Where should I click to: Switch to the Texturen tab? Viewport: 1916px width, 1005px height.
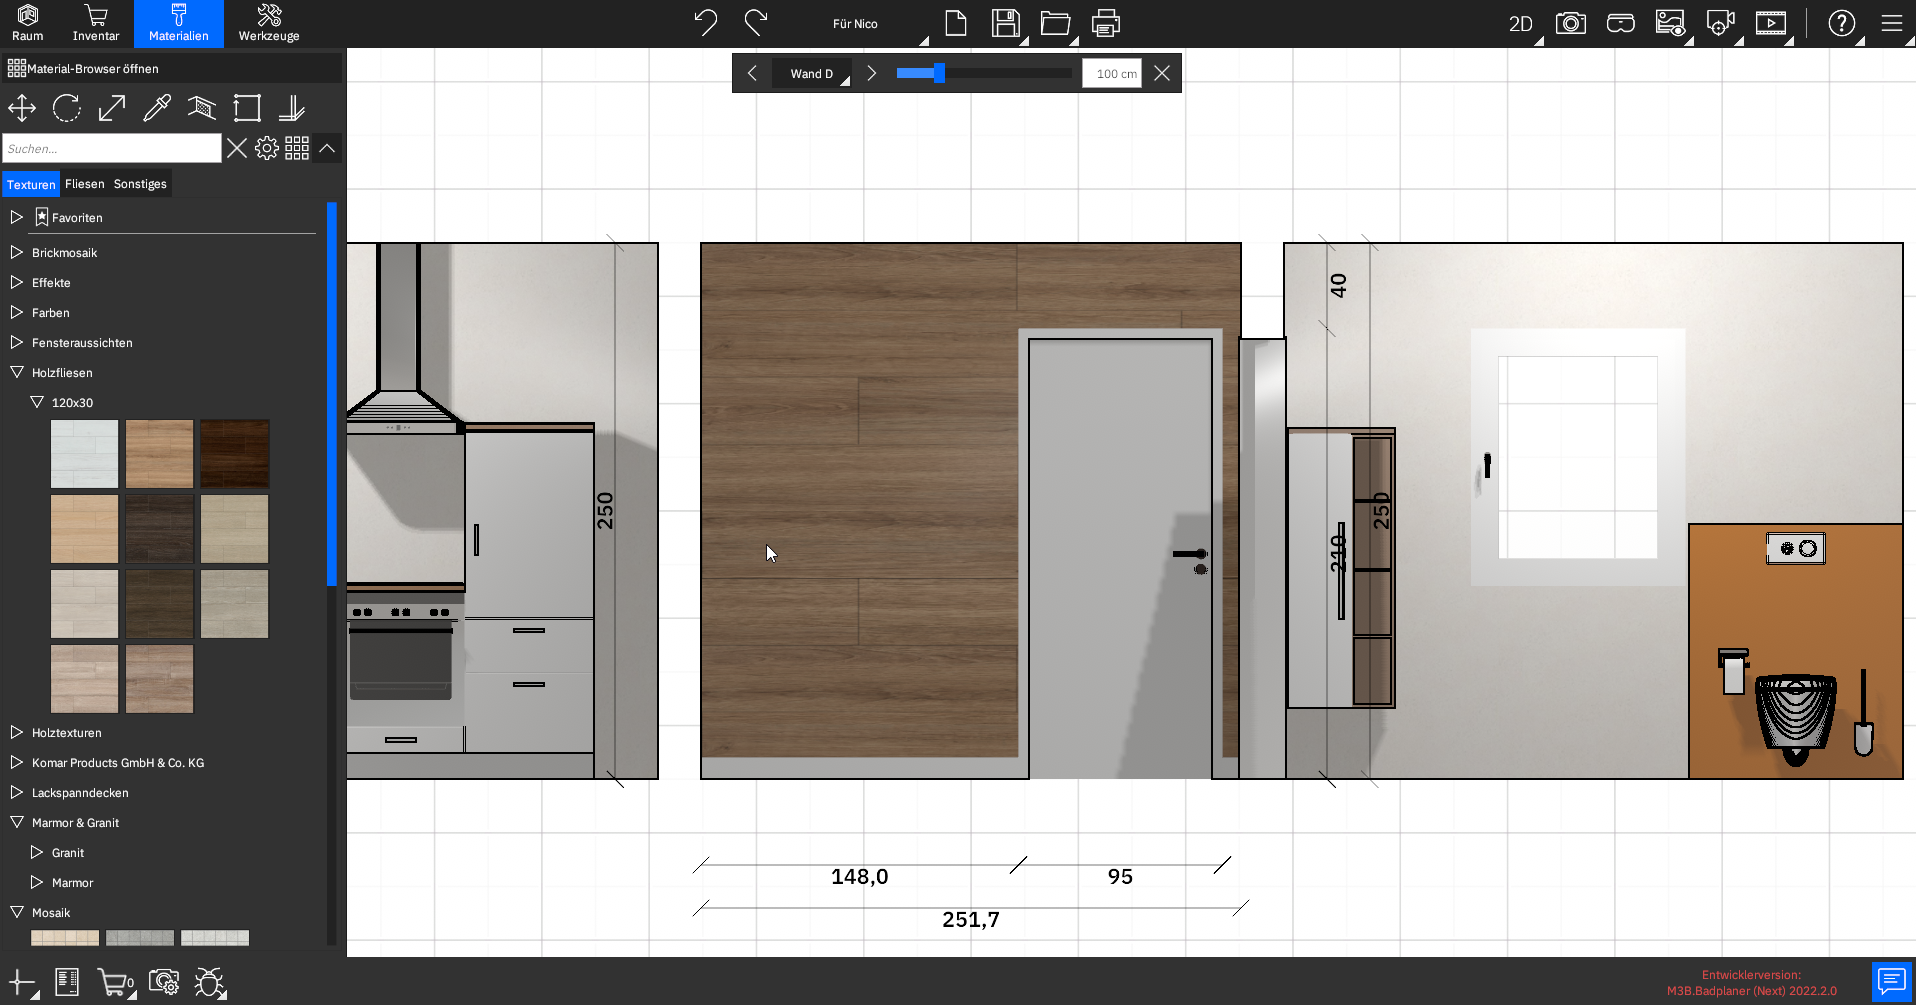(31, 184)
